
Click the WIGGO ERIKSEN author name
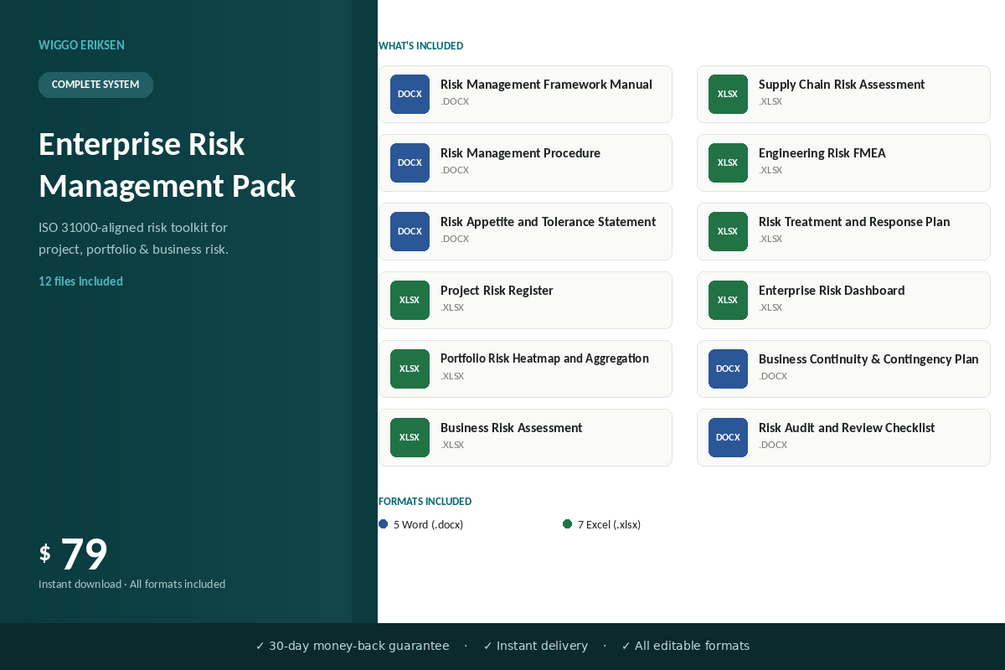coord(81,45)
